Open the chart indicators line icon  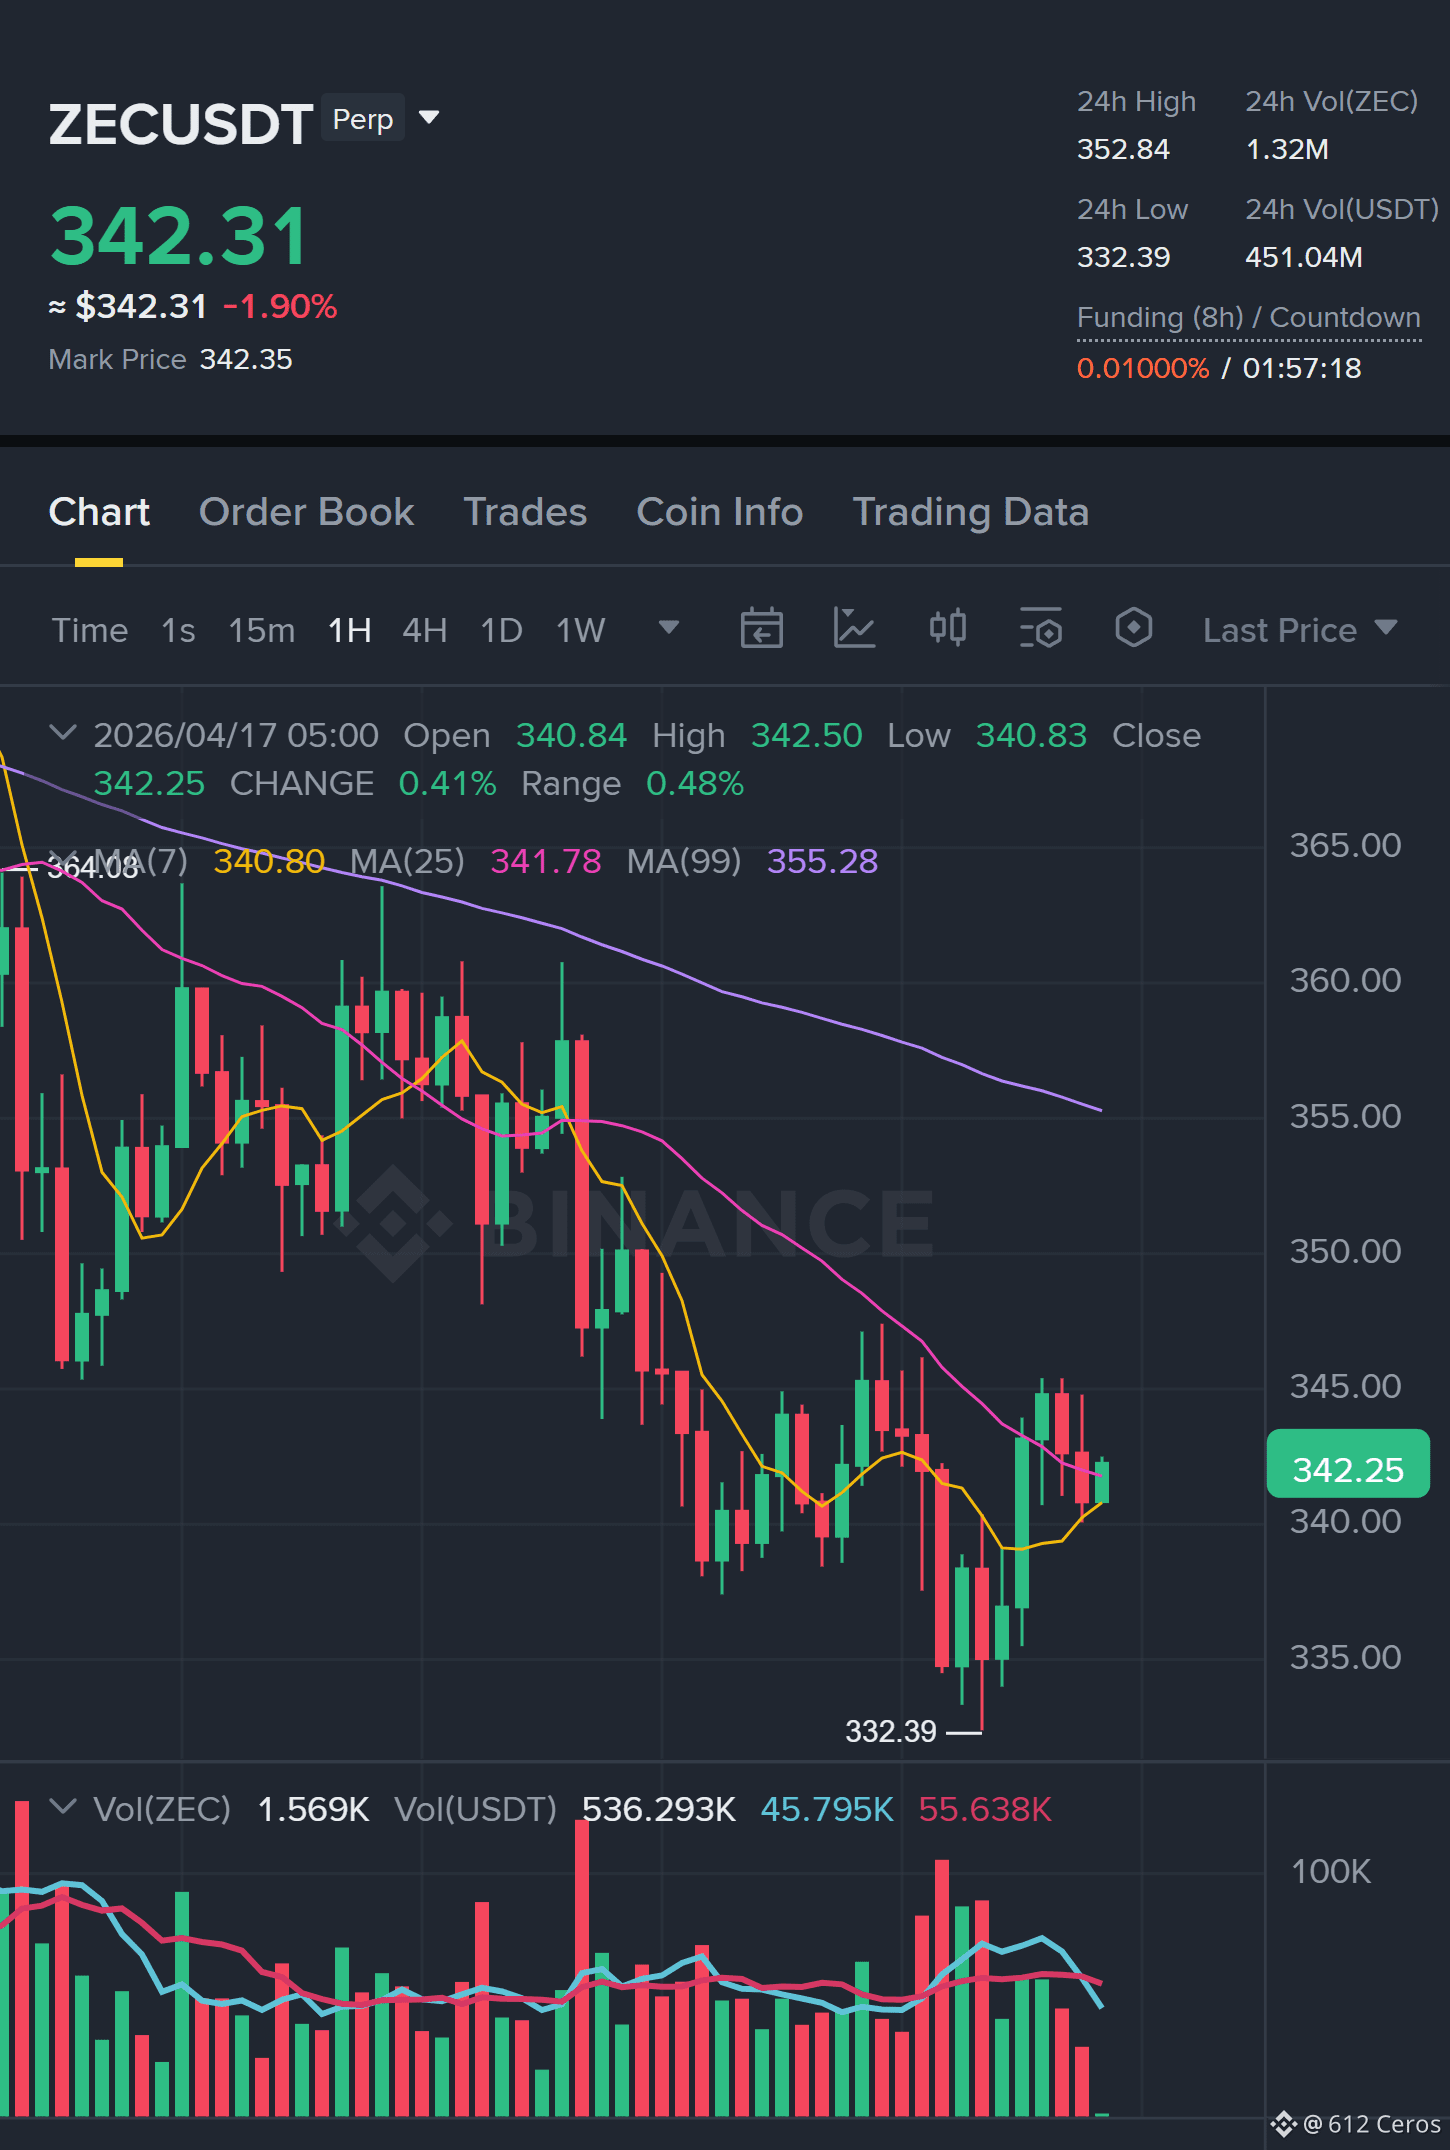pyautogui.click(x=854, y=629)
